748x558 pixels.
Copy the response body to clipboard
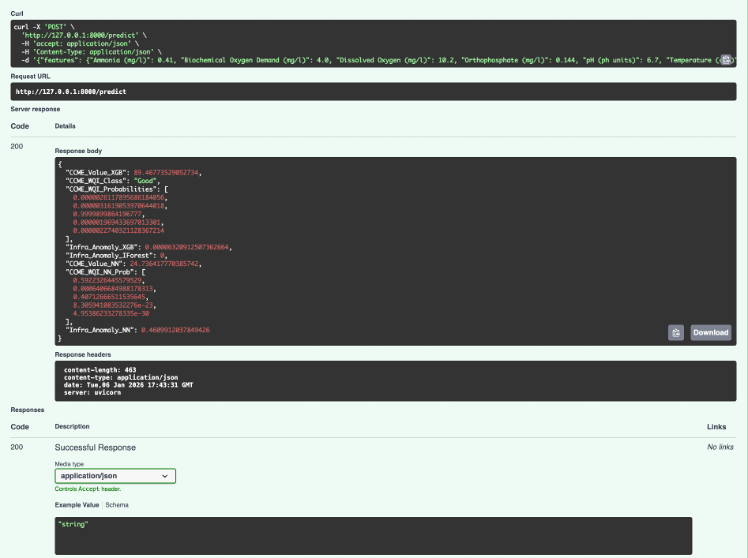675,333
